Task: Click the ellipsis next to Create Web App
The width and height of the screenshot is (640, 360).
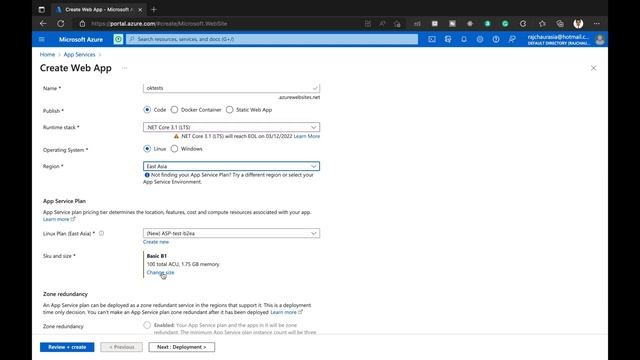Action: 124,68
